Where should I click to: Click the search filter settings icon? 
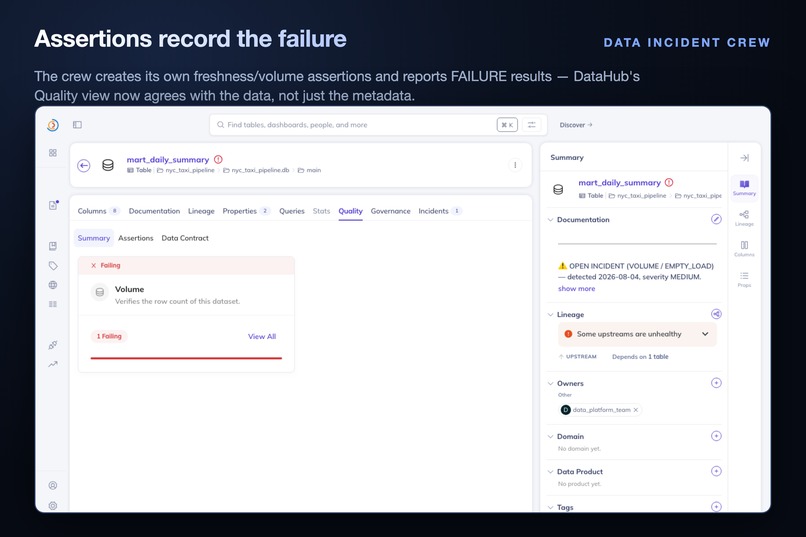pyautogui.click(x=532, y=125)
